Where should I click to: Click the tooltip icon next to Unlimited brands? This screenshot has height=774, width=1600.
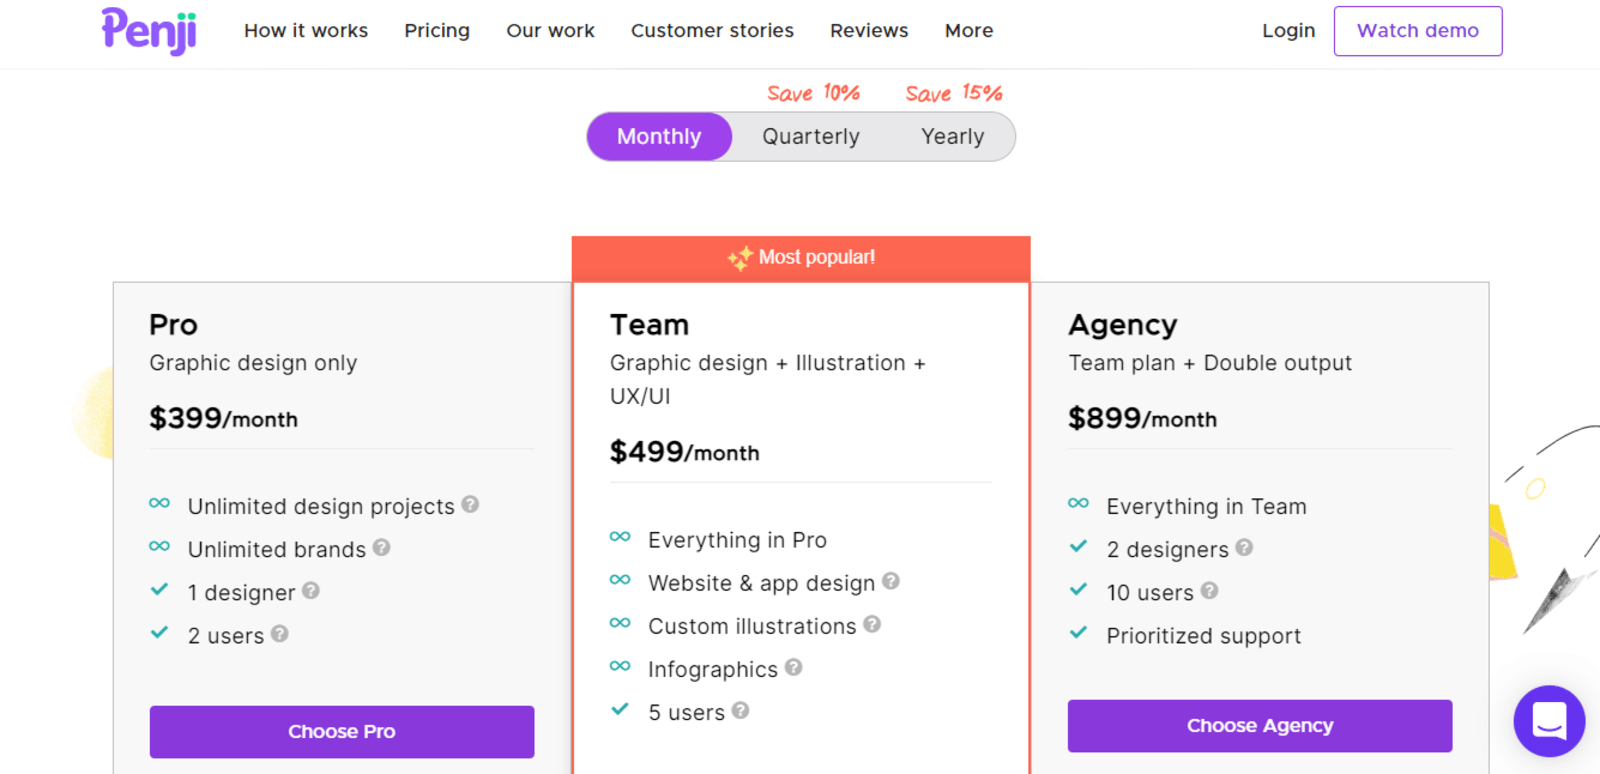tap(382, 548)
